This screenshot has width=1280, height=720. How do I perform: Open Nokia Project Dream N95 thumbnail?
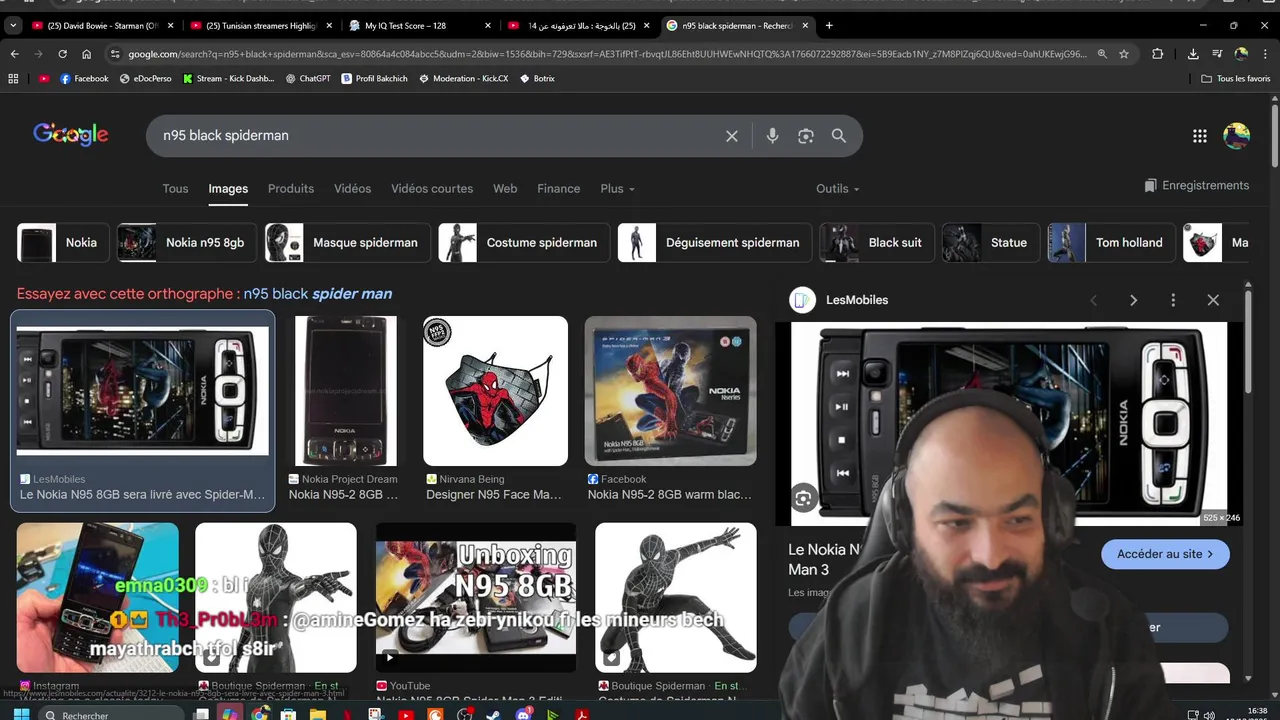pyautogui.click(x=345, y=391)
